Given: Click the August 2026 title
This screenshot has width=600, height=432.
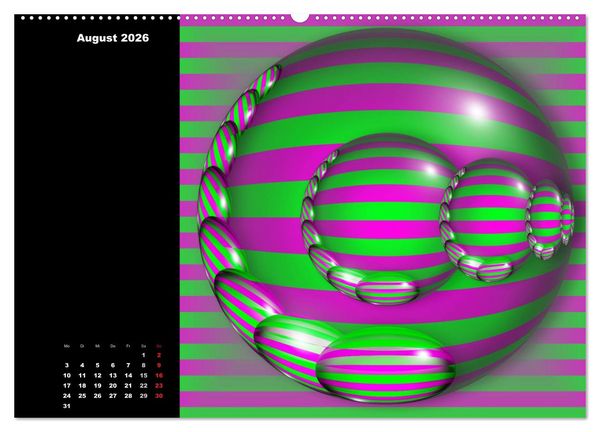Looking at the screenshot, I should pos(113,38).
